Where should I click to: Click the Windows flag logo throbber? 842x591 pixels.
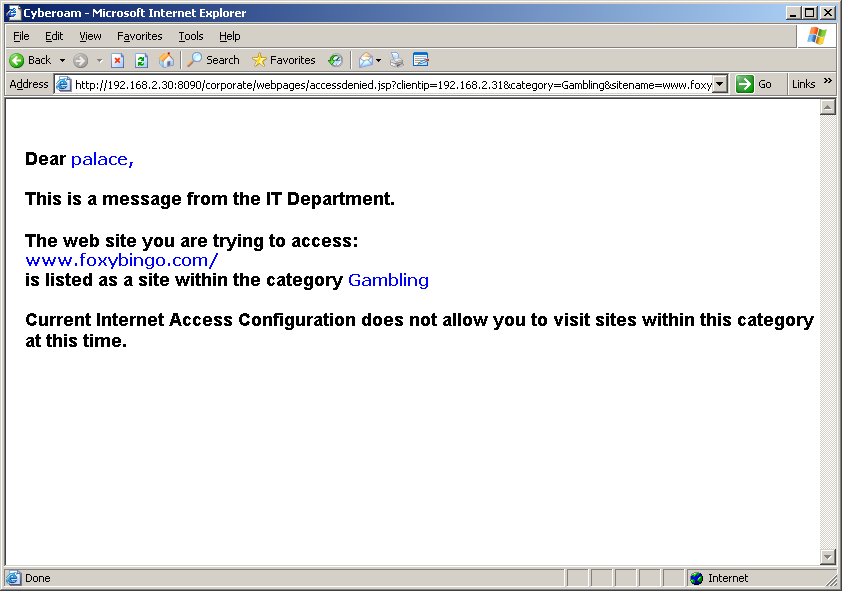[x=816, y=36]
